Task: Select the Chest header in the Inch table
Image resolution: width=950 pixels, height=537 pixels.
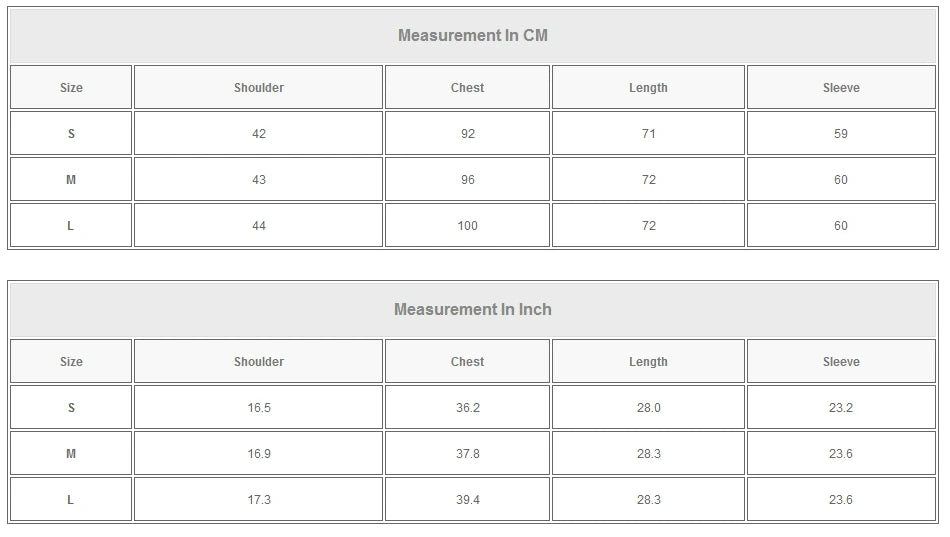Action: click(467, 362)
